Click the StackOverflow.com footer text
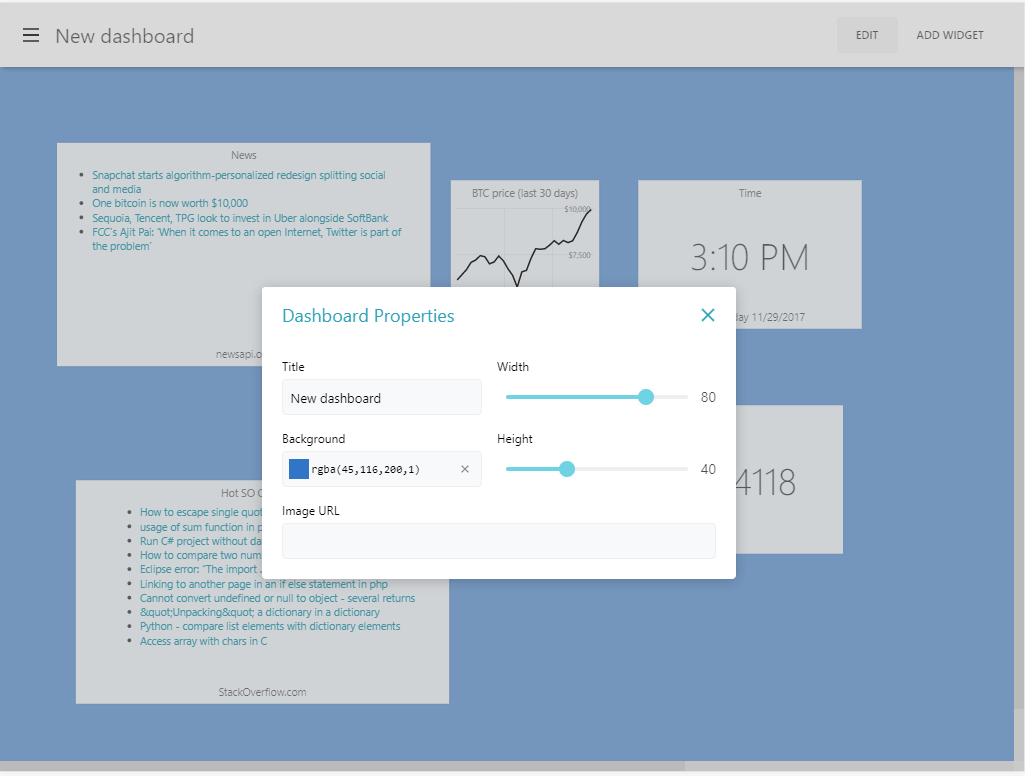Image resolution: width=1025 pixels, height=776 pixels. (x=262, y=692)
